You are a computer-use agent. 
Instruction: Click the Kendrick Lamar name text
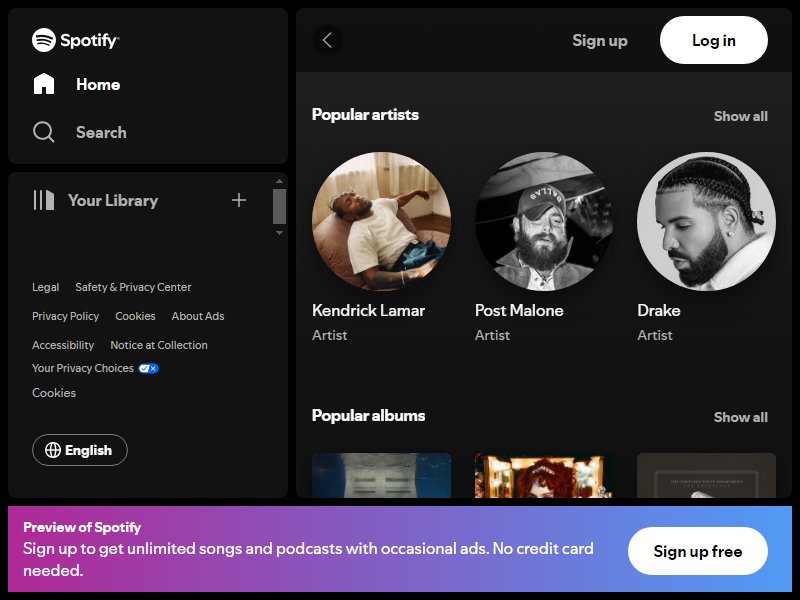click(368, 311)
